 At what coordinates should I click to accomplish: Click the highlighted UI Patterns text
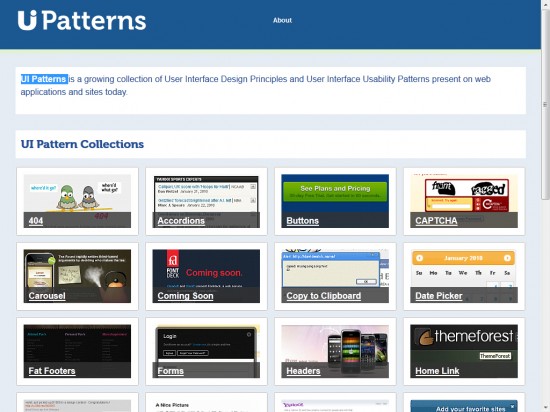44,79
